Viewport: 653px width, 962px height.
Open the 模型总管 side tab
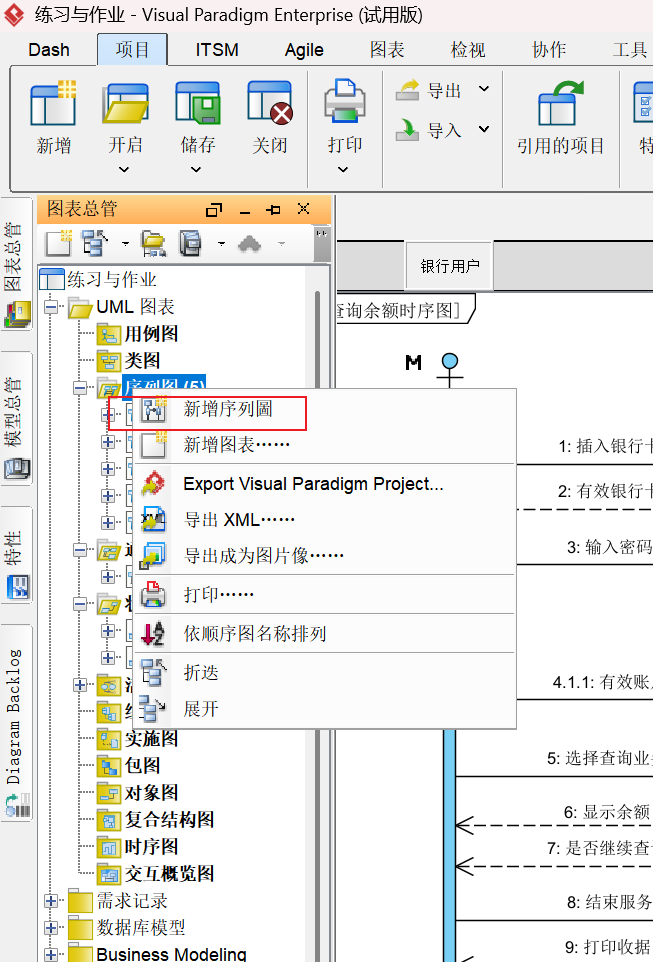[x=17, y=418]
